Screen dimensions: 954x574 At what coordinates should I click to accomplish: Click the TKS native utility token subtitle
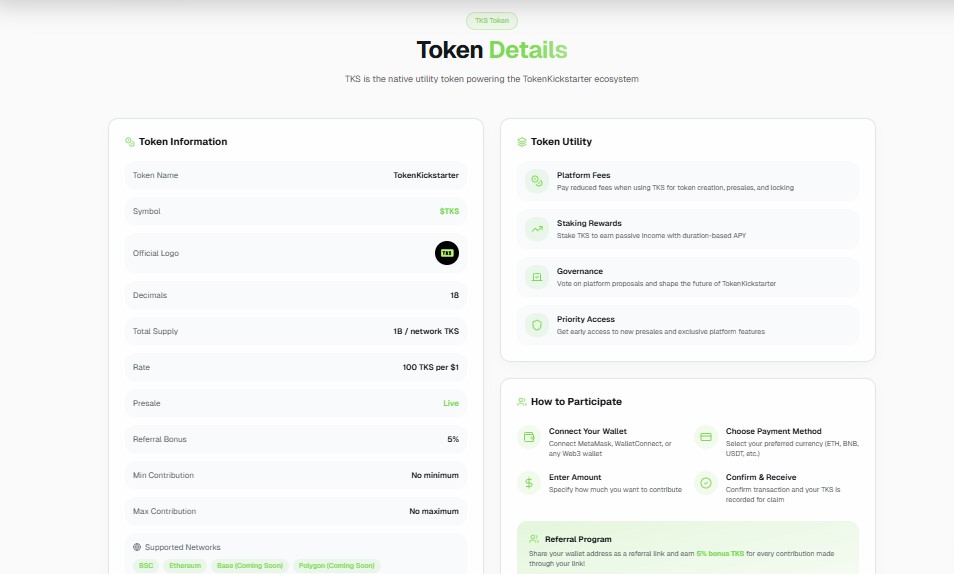[492, 79]
